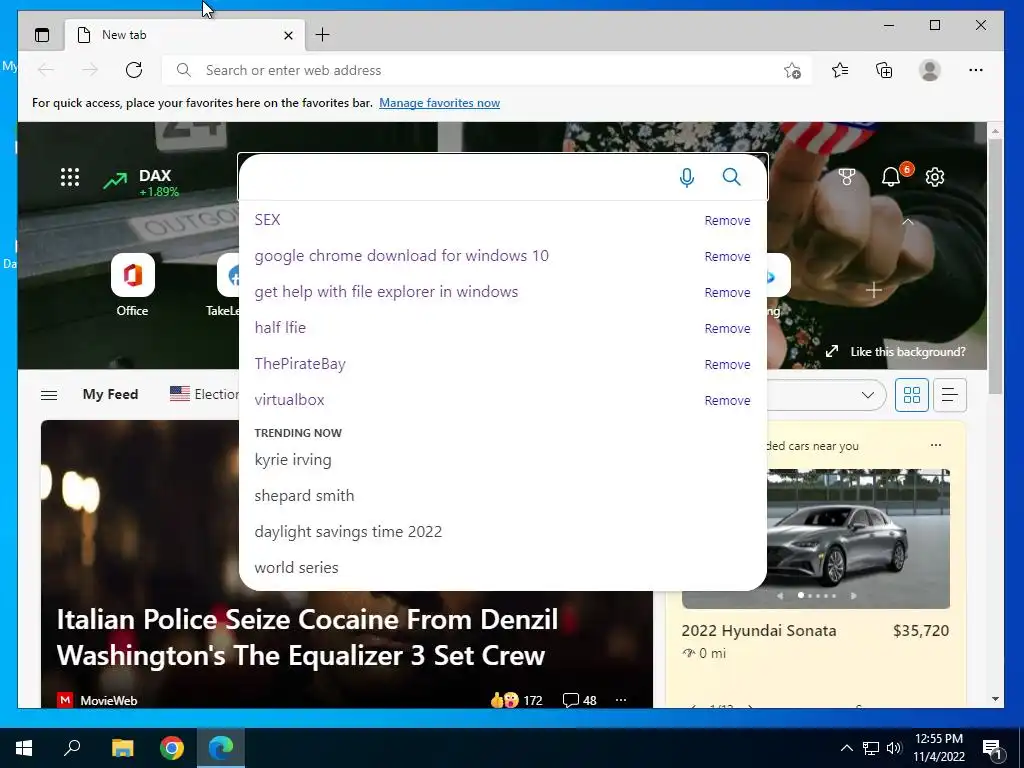
Task: Open the Italian Police Seize Cocaine headline
Action: [308, 637]
